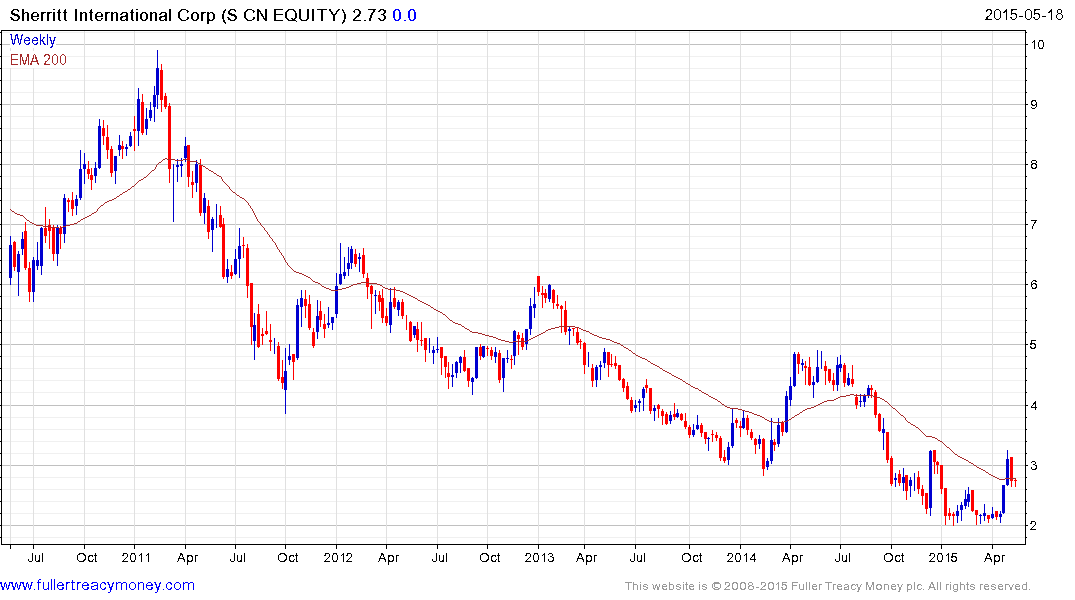Click the y-axis label 9
The image size is (1075, 600).
1034,105
